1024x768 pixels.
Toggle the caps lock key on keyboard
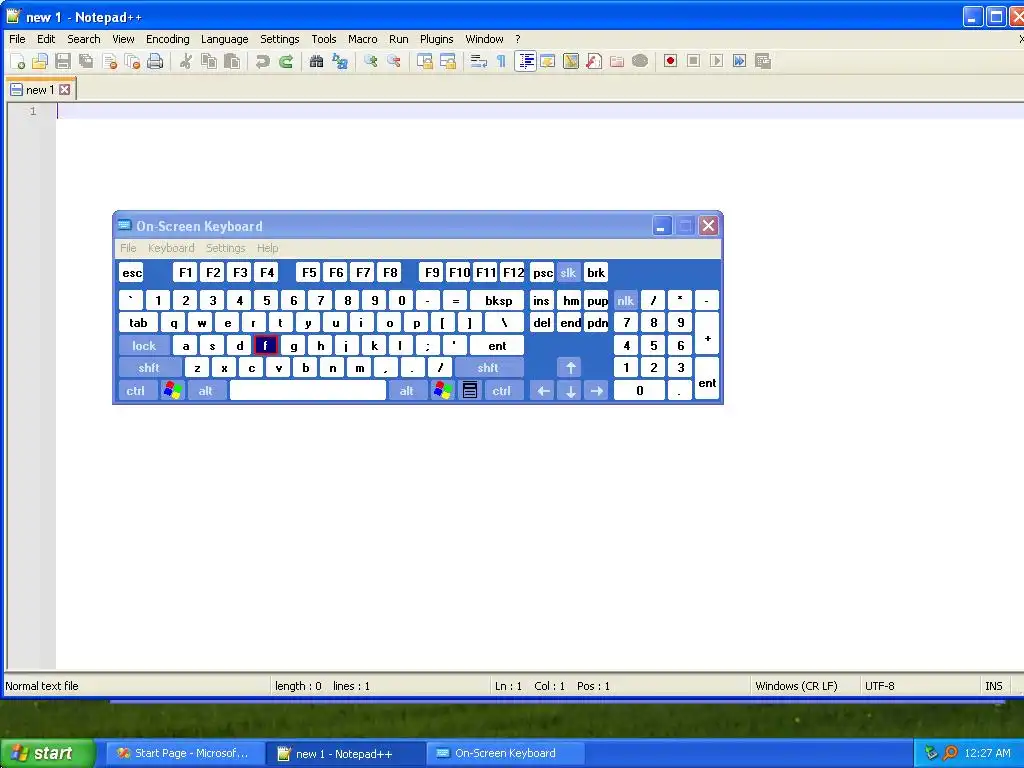click(x=144, y=345)
